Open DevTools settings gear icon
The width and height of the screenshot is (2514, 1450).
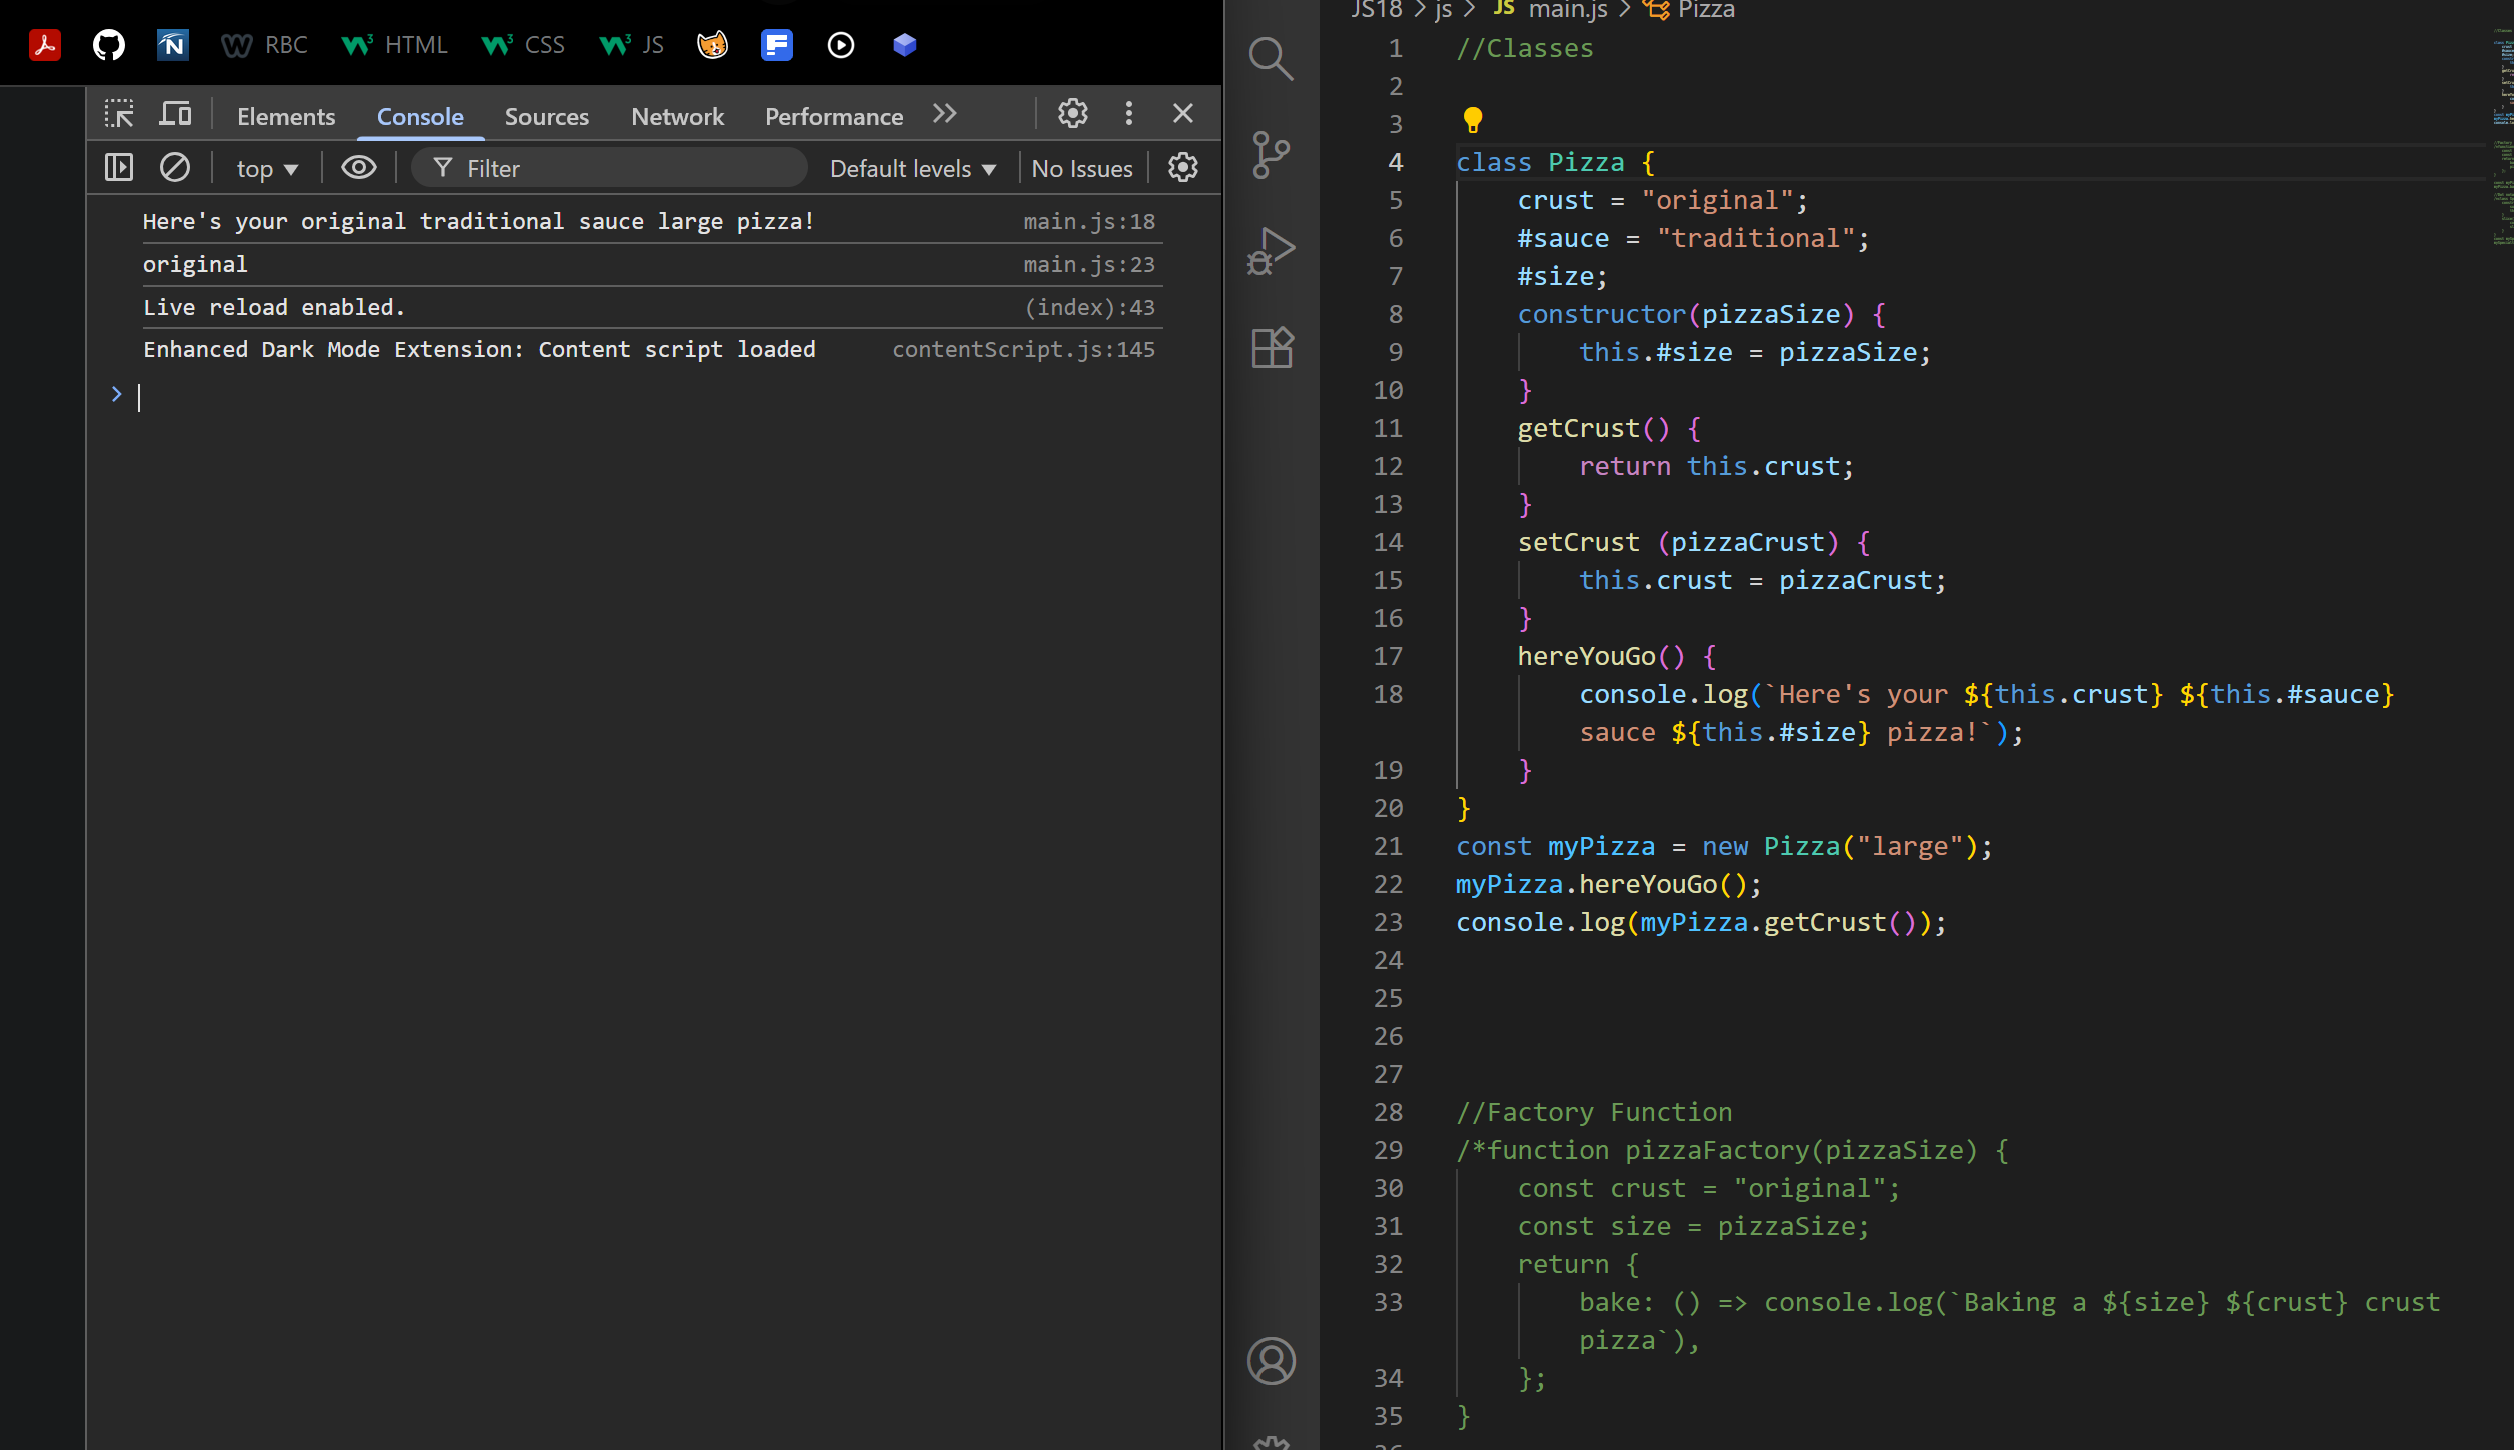point(1073,114)
